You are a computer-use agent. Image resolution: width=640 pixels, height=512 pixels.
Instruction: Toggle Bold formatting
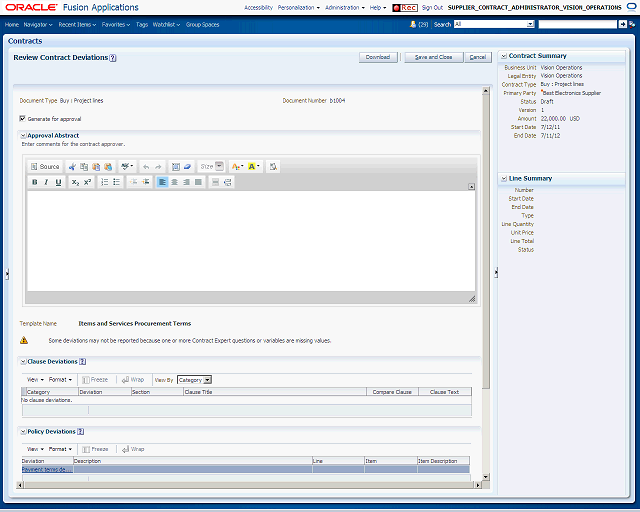35,182
